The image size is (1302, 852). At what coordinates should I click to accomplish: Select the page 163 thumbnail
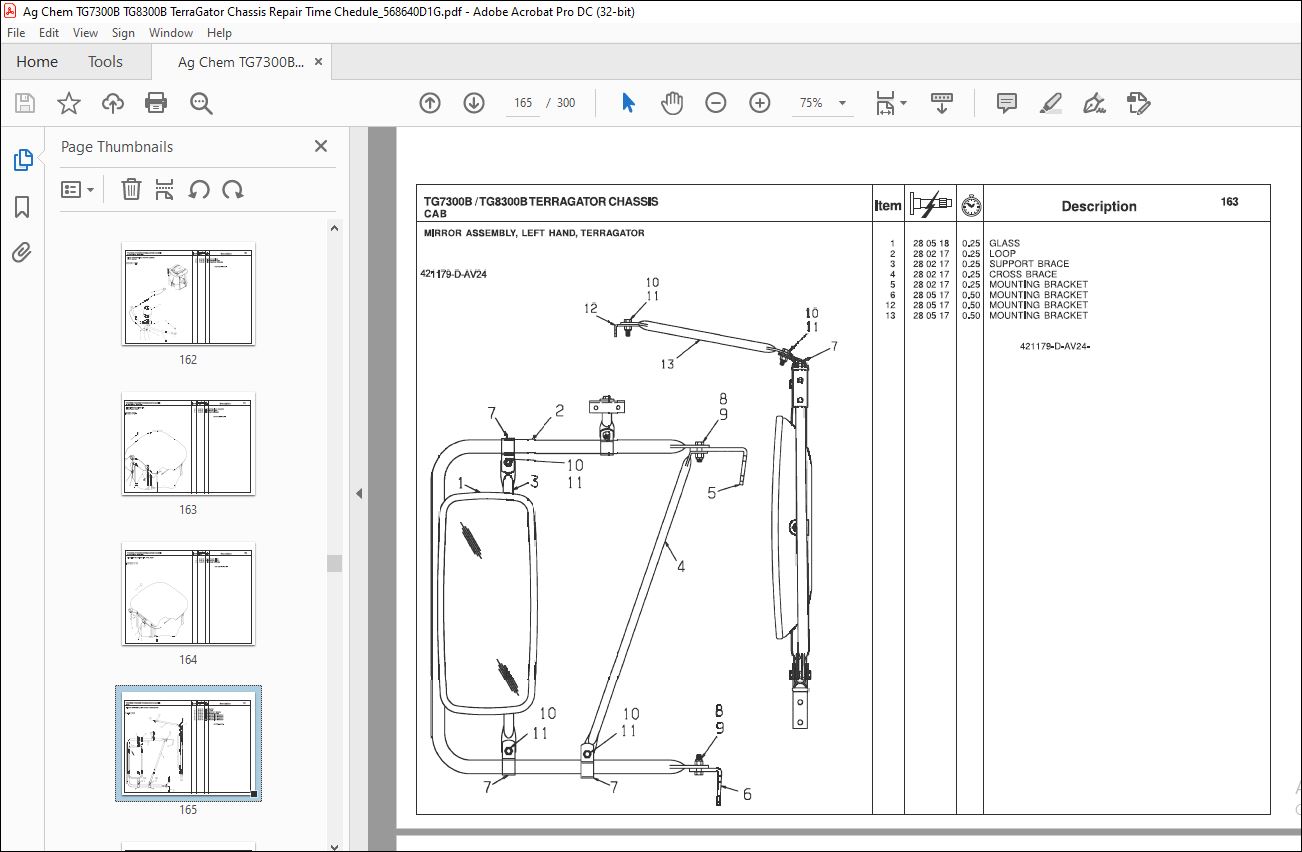click(x=188, y=443)
